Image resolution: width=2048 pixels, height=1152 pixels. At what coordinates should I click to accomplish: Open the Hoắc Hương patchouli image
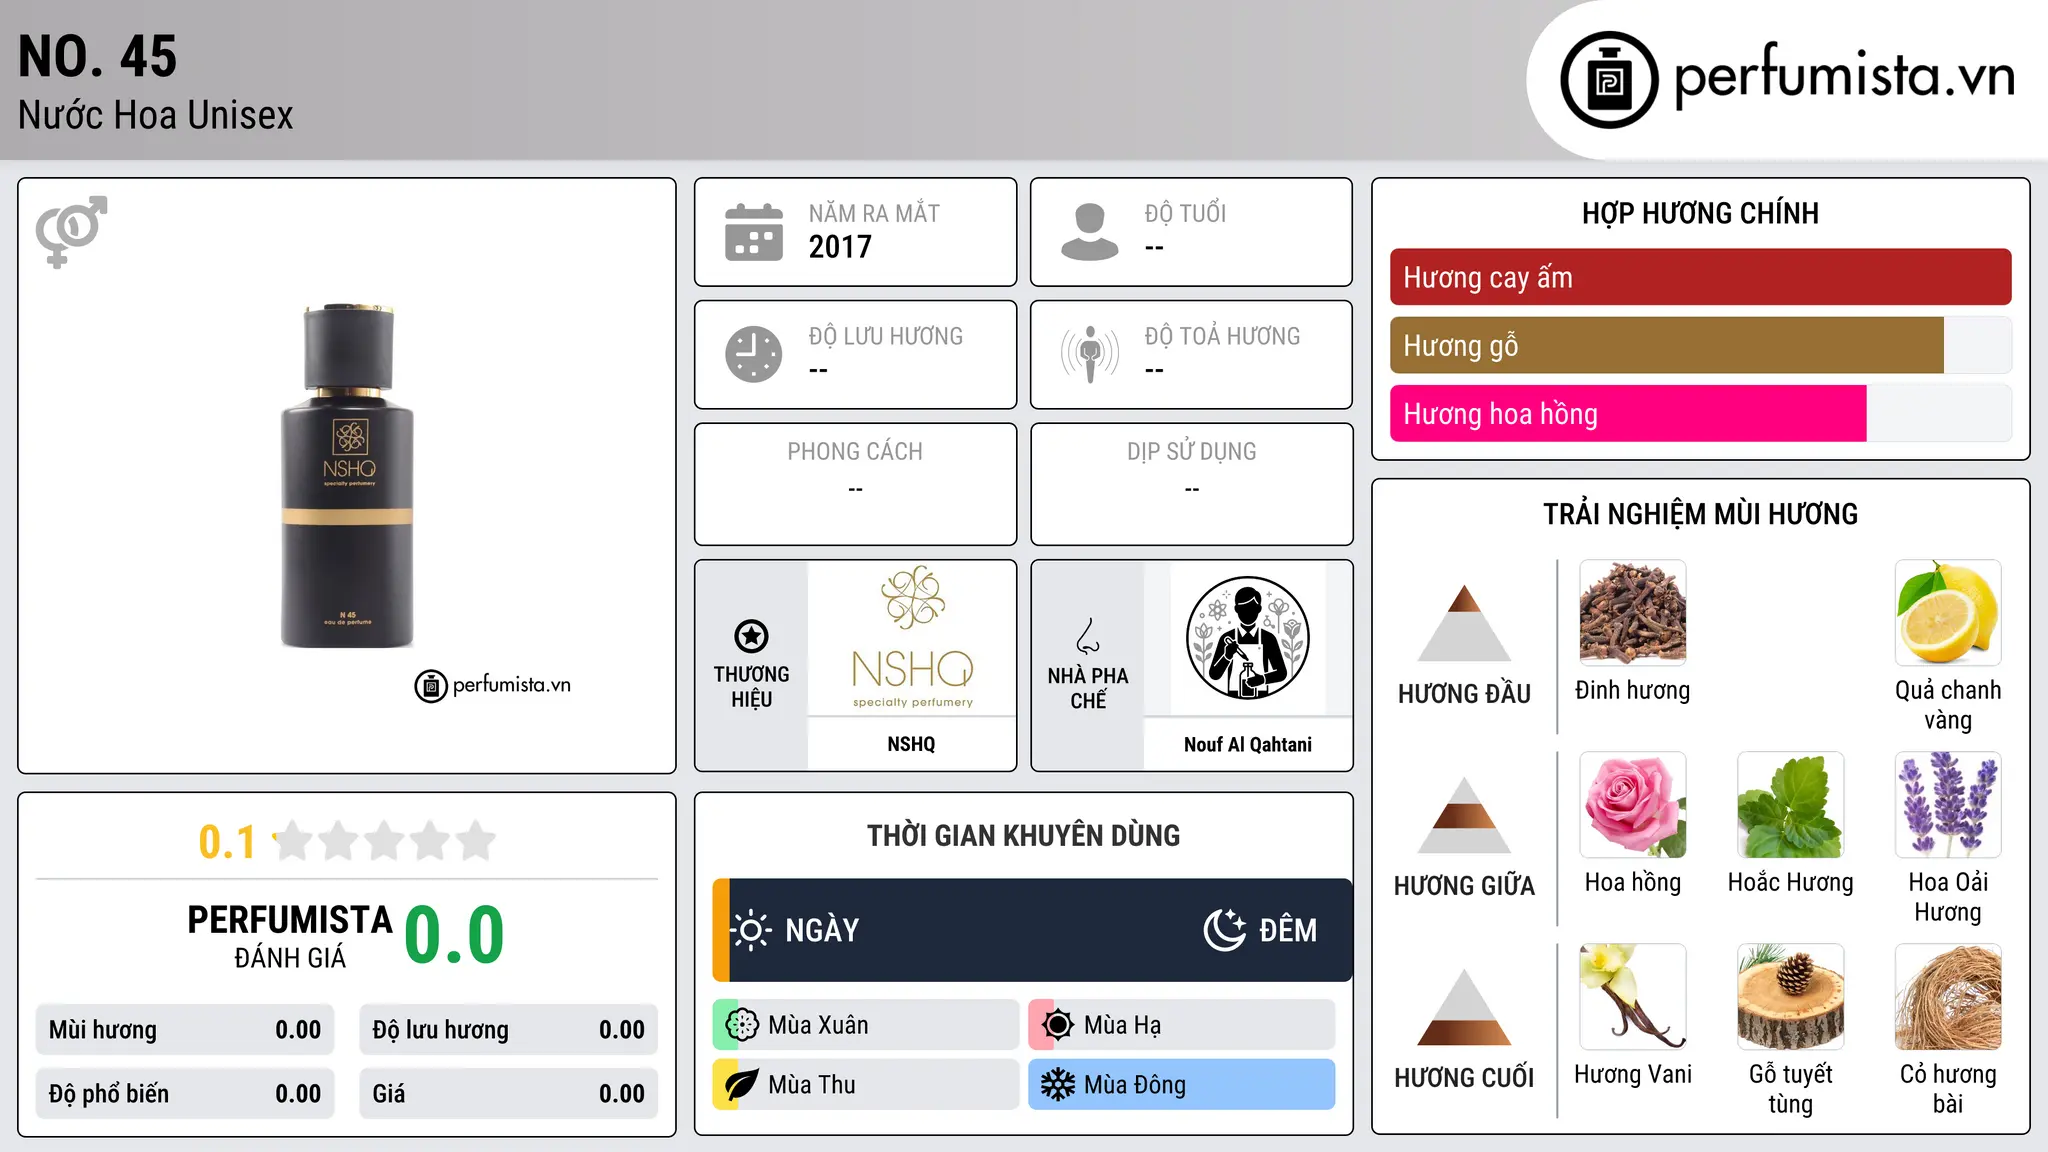click(1791, 805)
